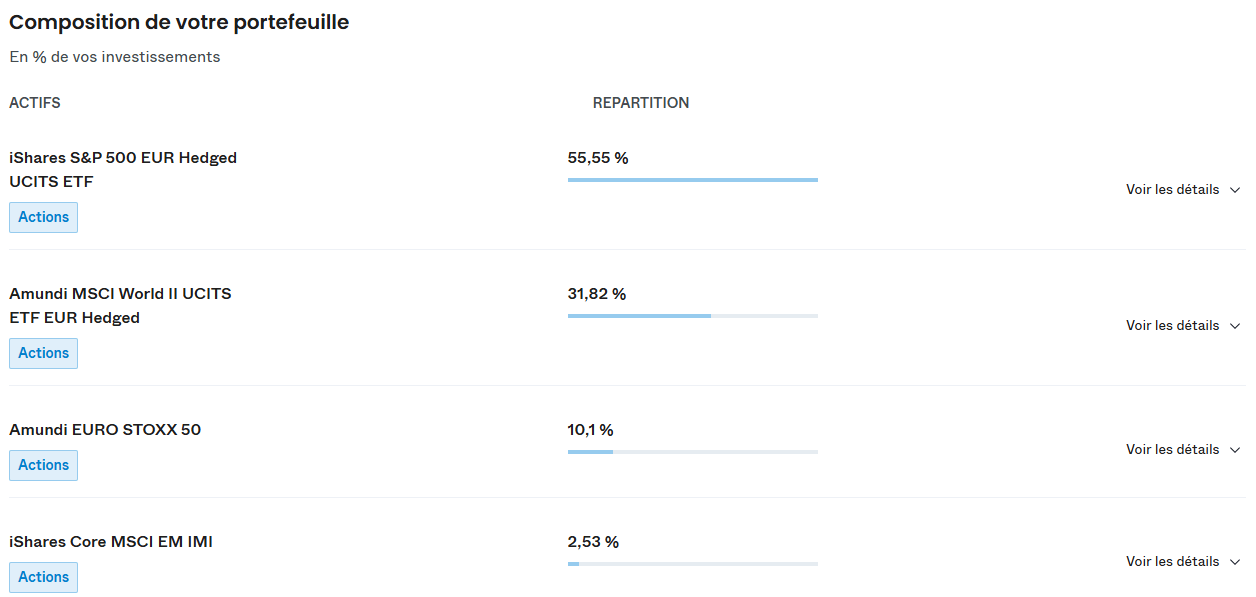Click the 31,82 % allocation progress bar

[x=692, y=316]
